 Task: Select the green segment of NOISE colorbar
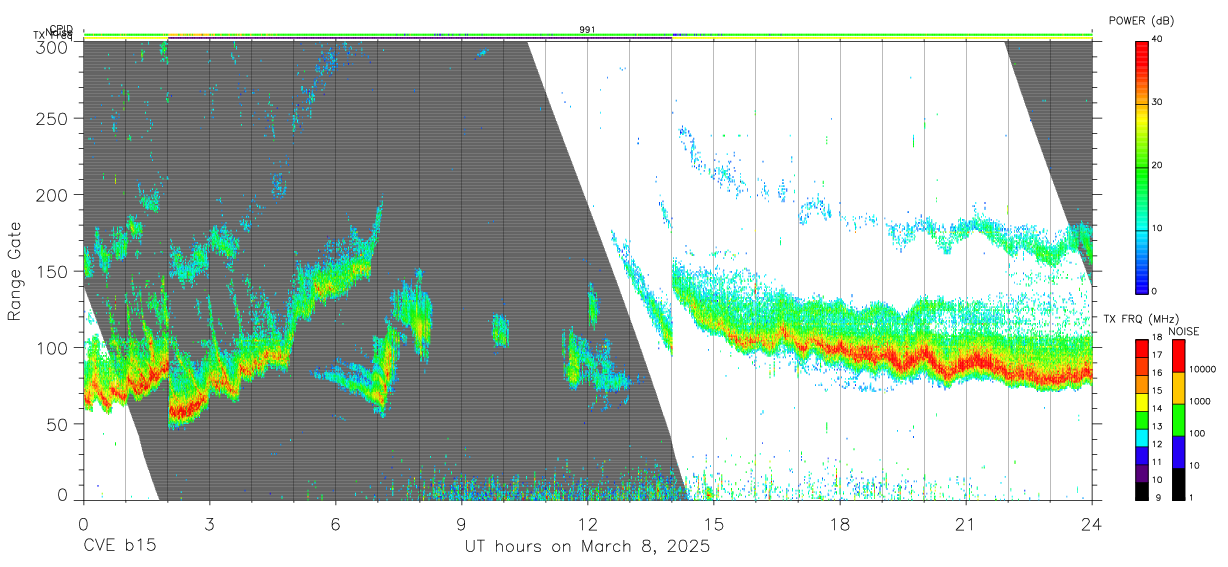(x=1179, y=420)
